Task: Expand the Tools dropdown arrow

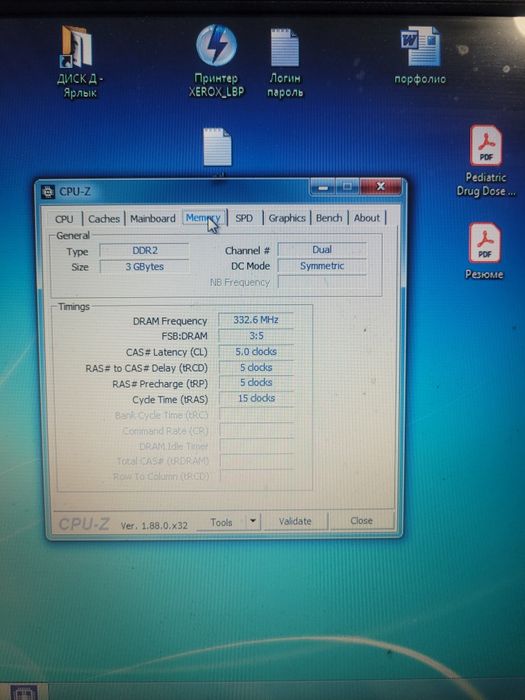Action: 253,521
